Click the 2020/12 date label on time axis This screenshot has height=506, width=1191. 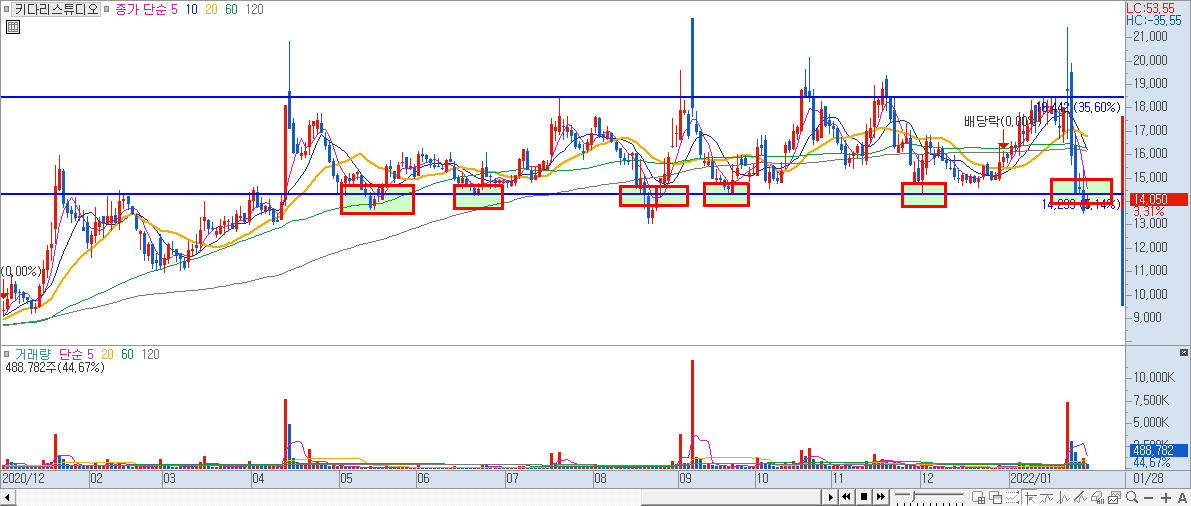(x=24, y=480)
